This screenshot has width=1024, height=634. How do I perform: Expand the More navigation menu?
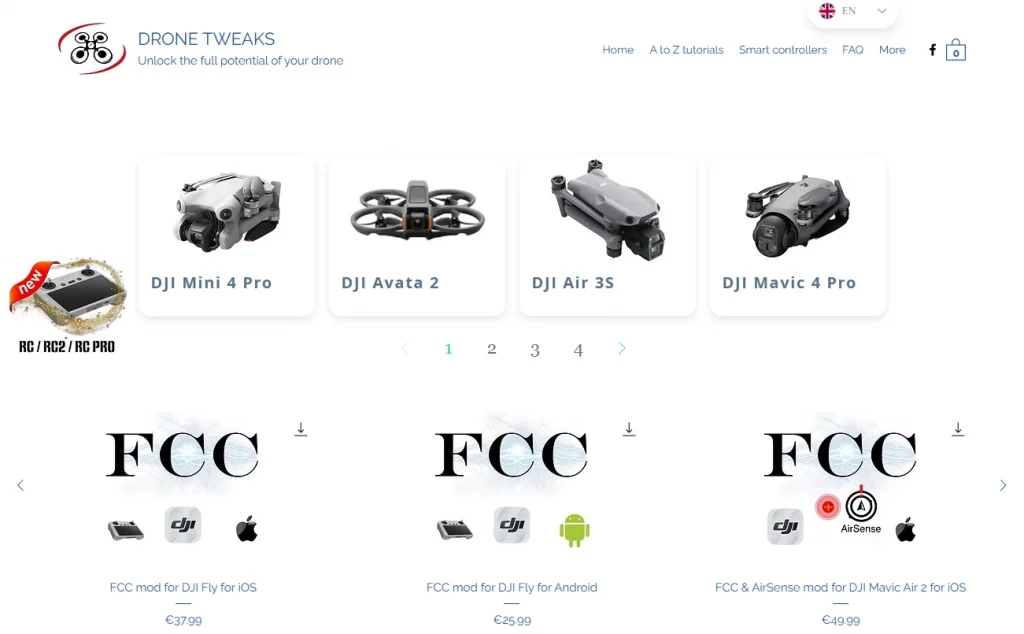(891, 50)
